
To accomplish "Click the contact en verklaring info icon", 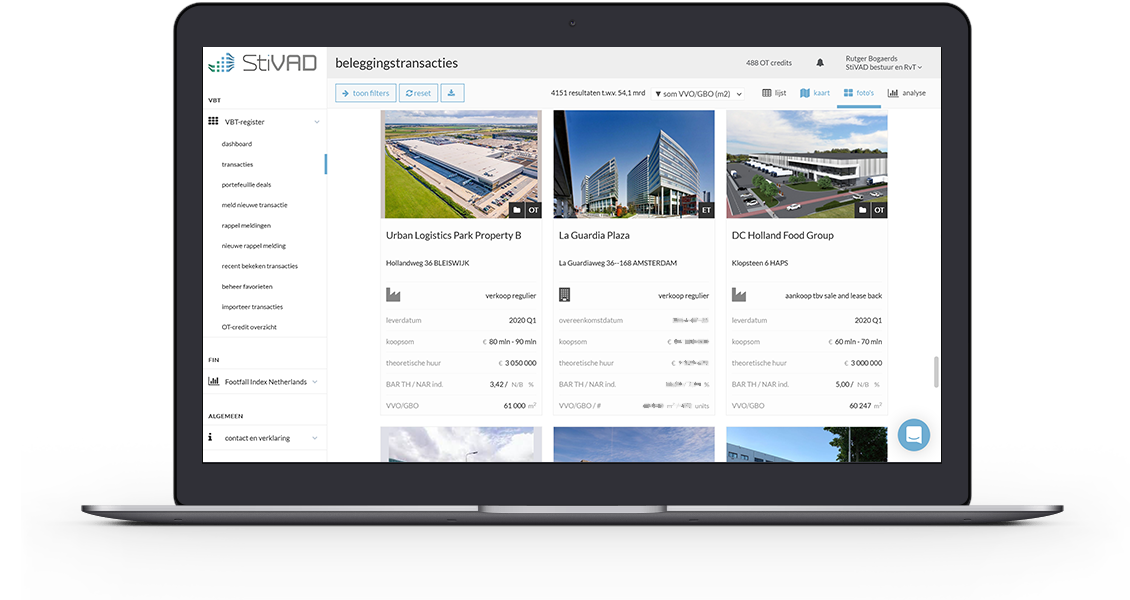I will tap(210, 437).
